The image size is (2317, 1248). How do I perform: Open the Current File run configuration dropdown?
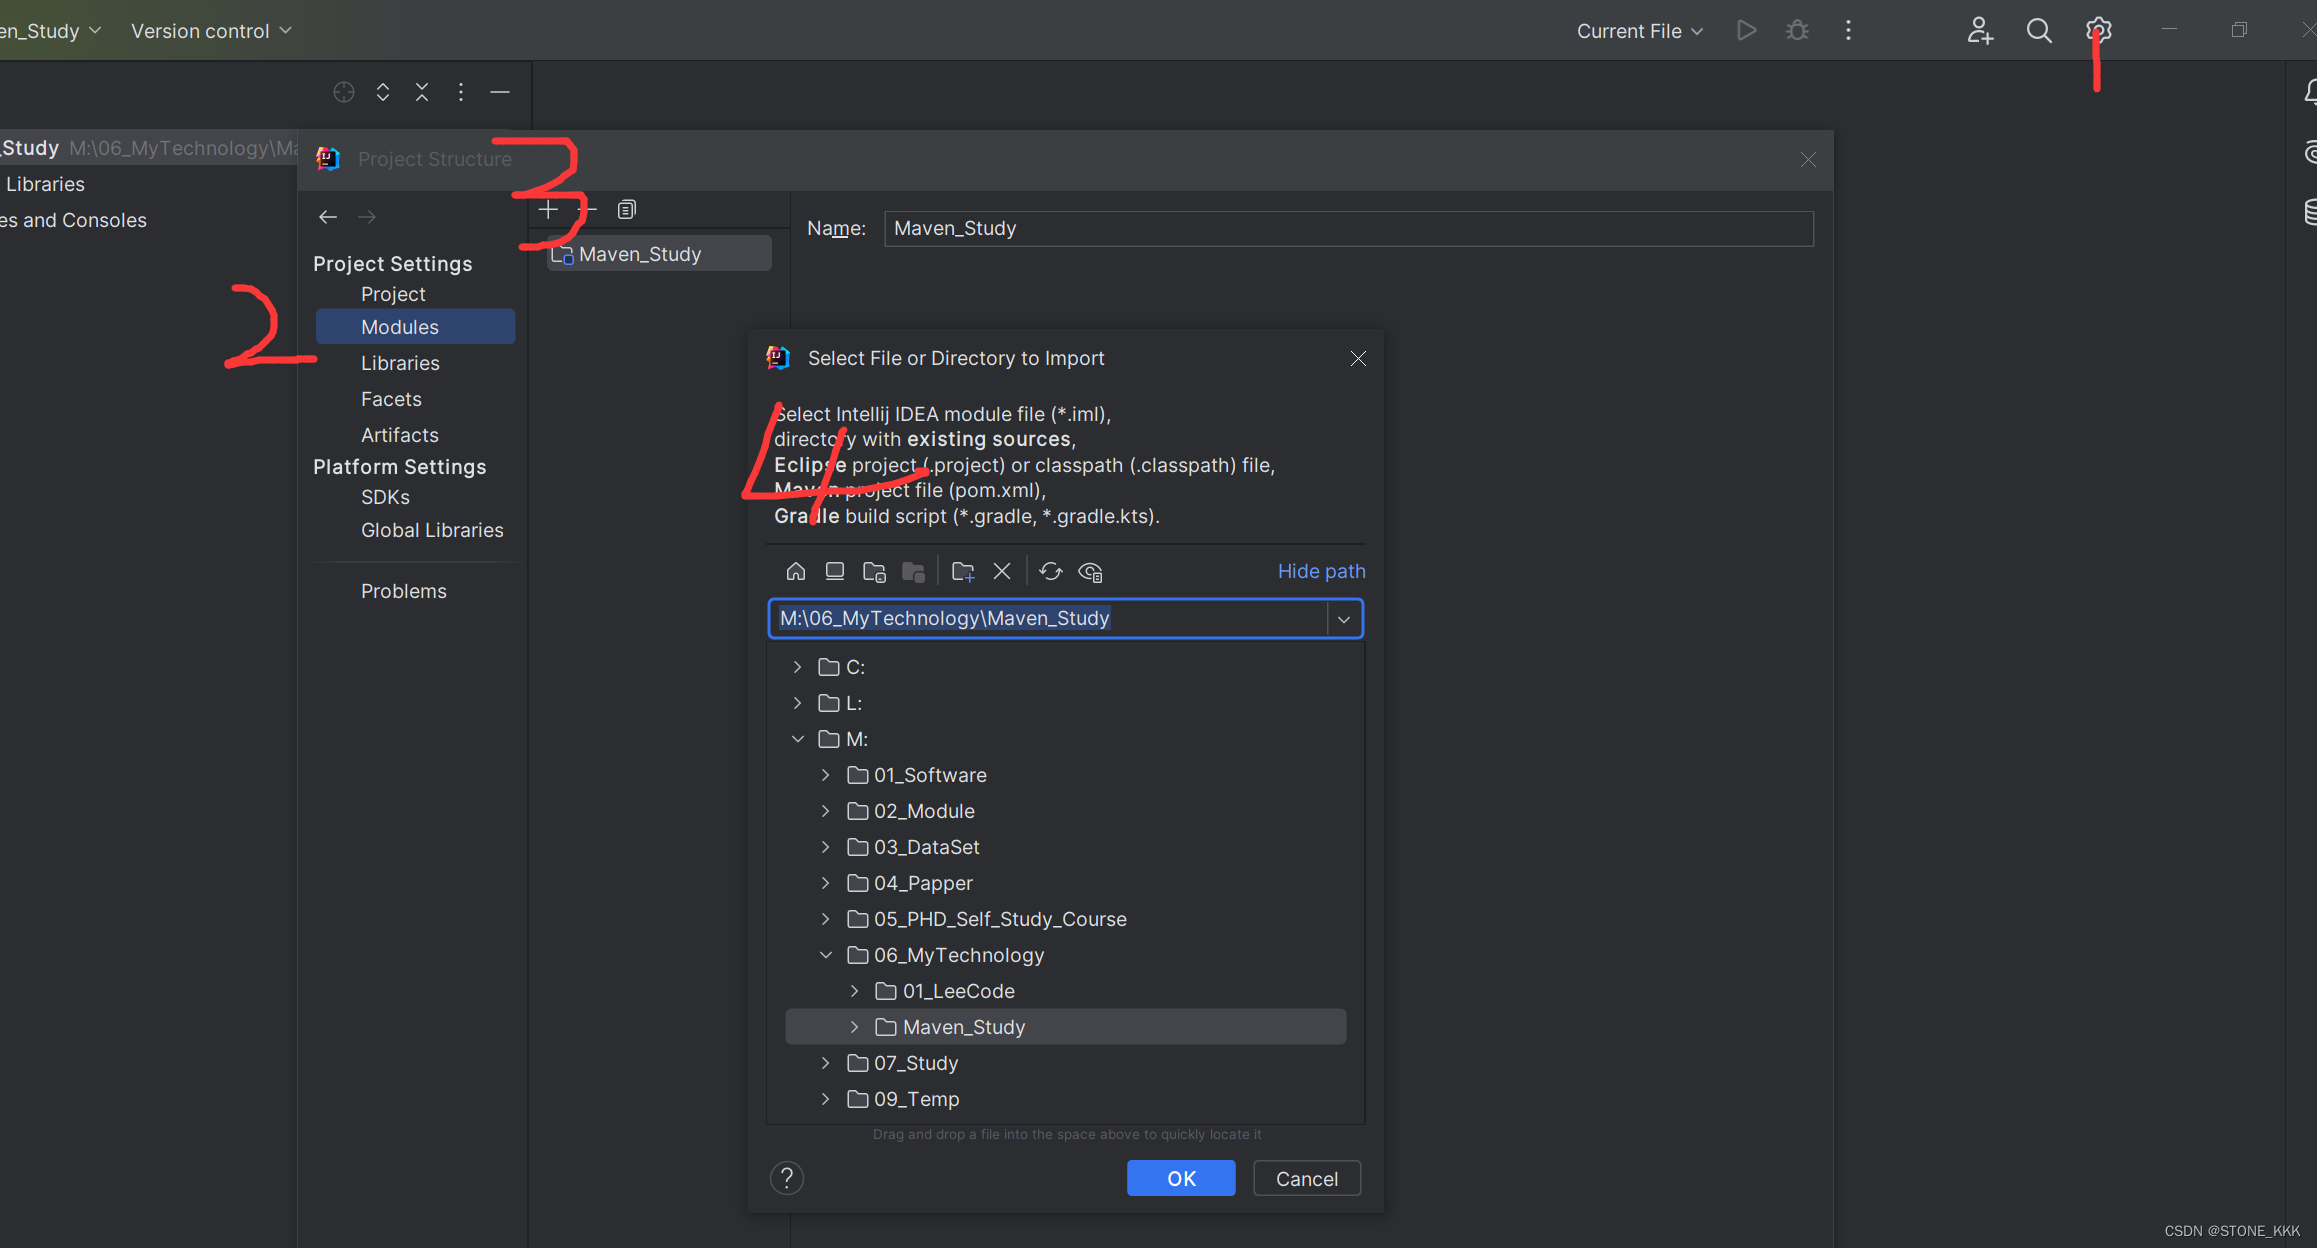(x=1639, y=31)
